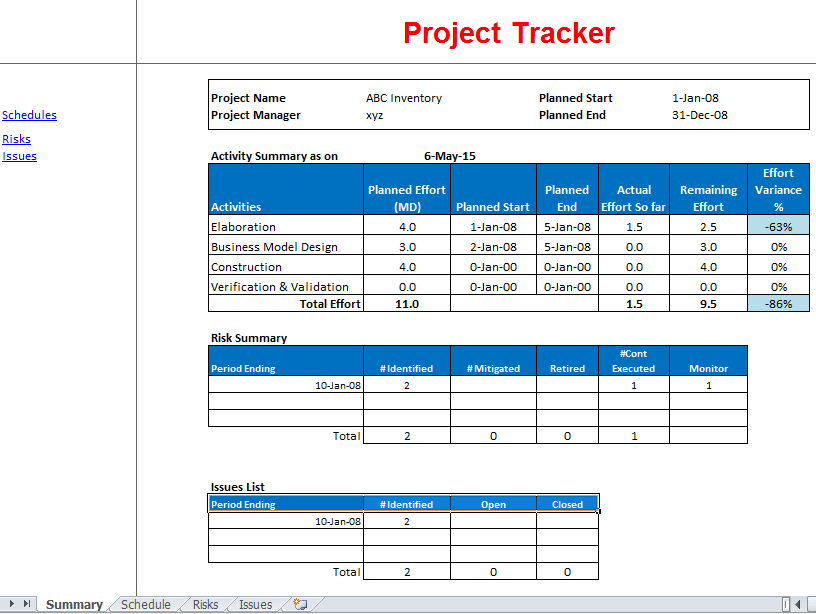Click the Planned Start 1-Jan-08 project date
The width and height of the screenshot is (816, 614).
(695, 98)
